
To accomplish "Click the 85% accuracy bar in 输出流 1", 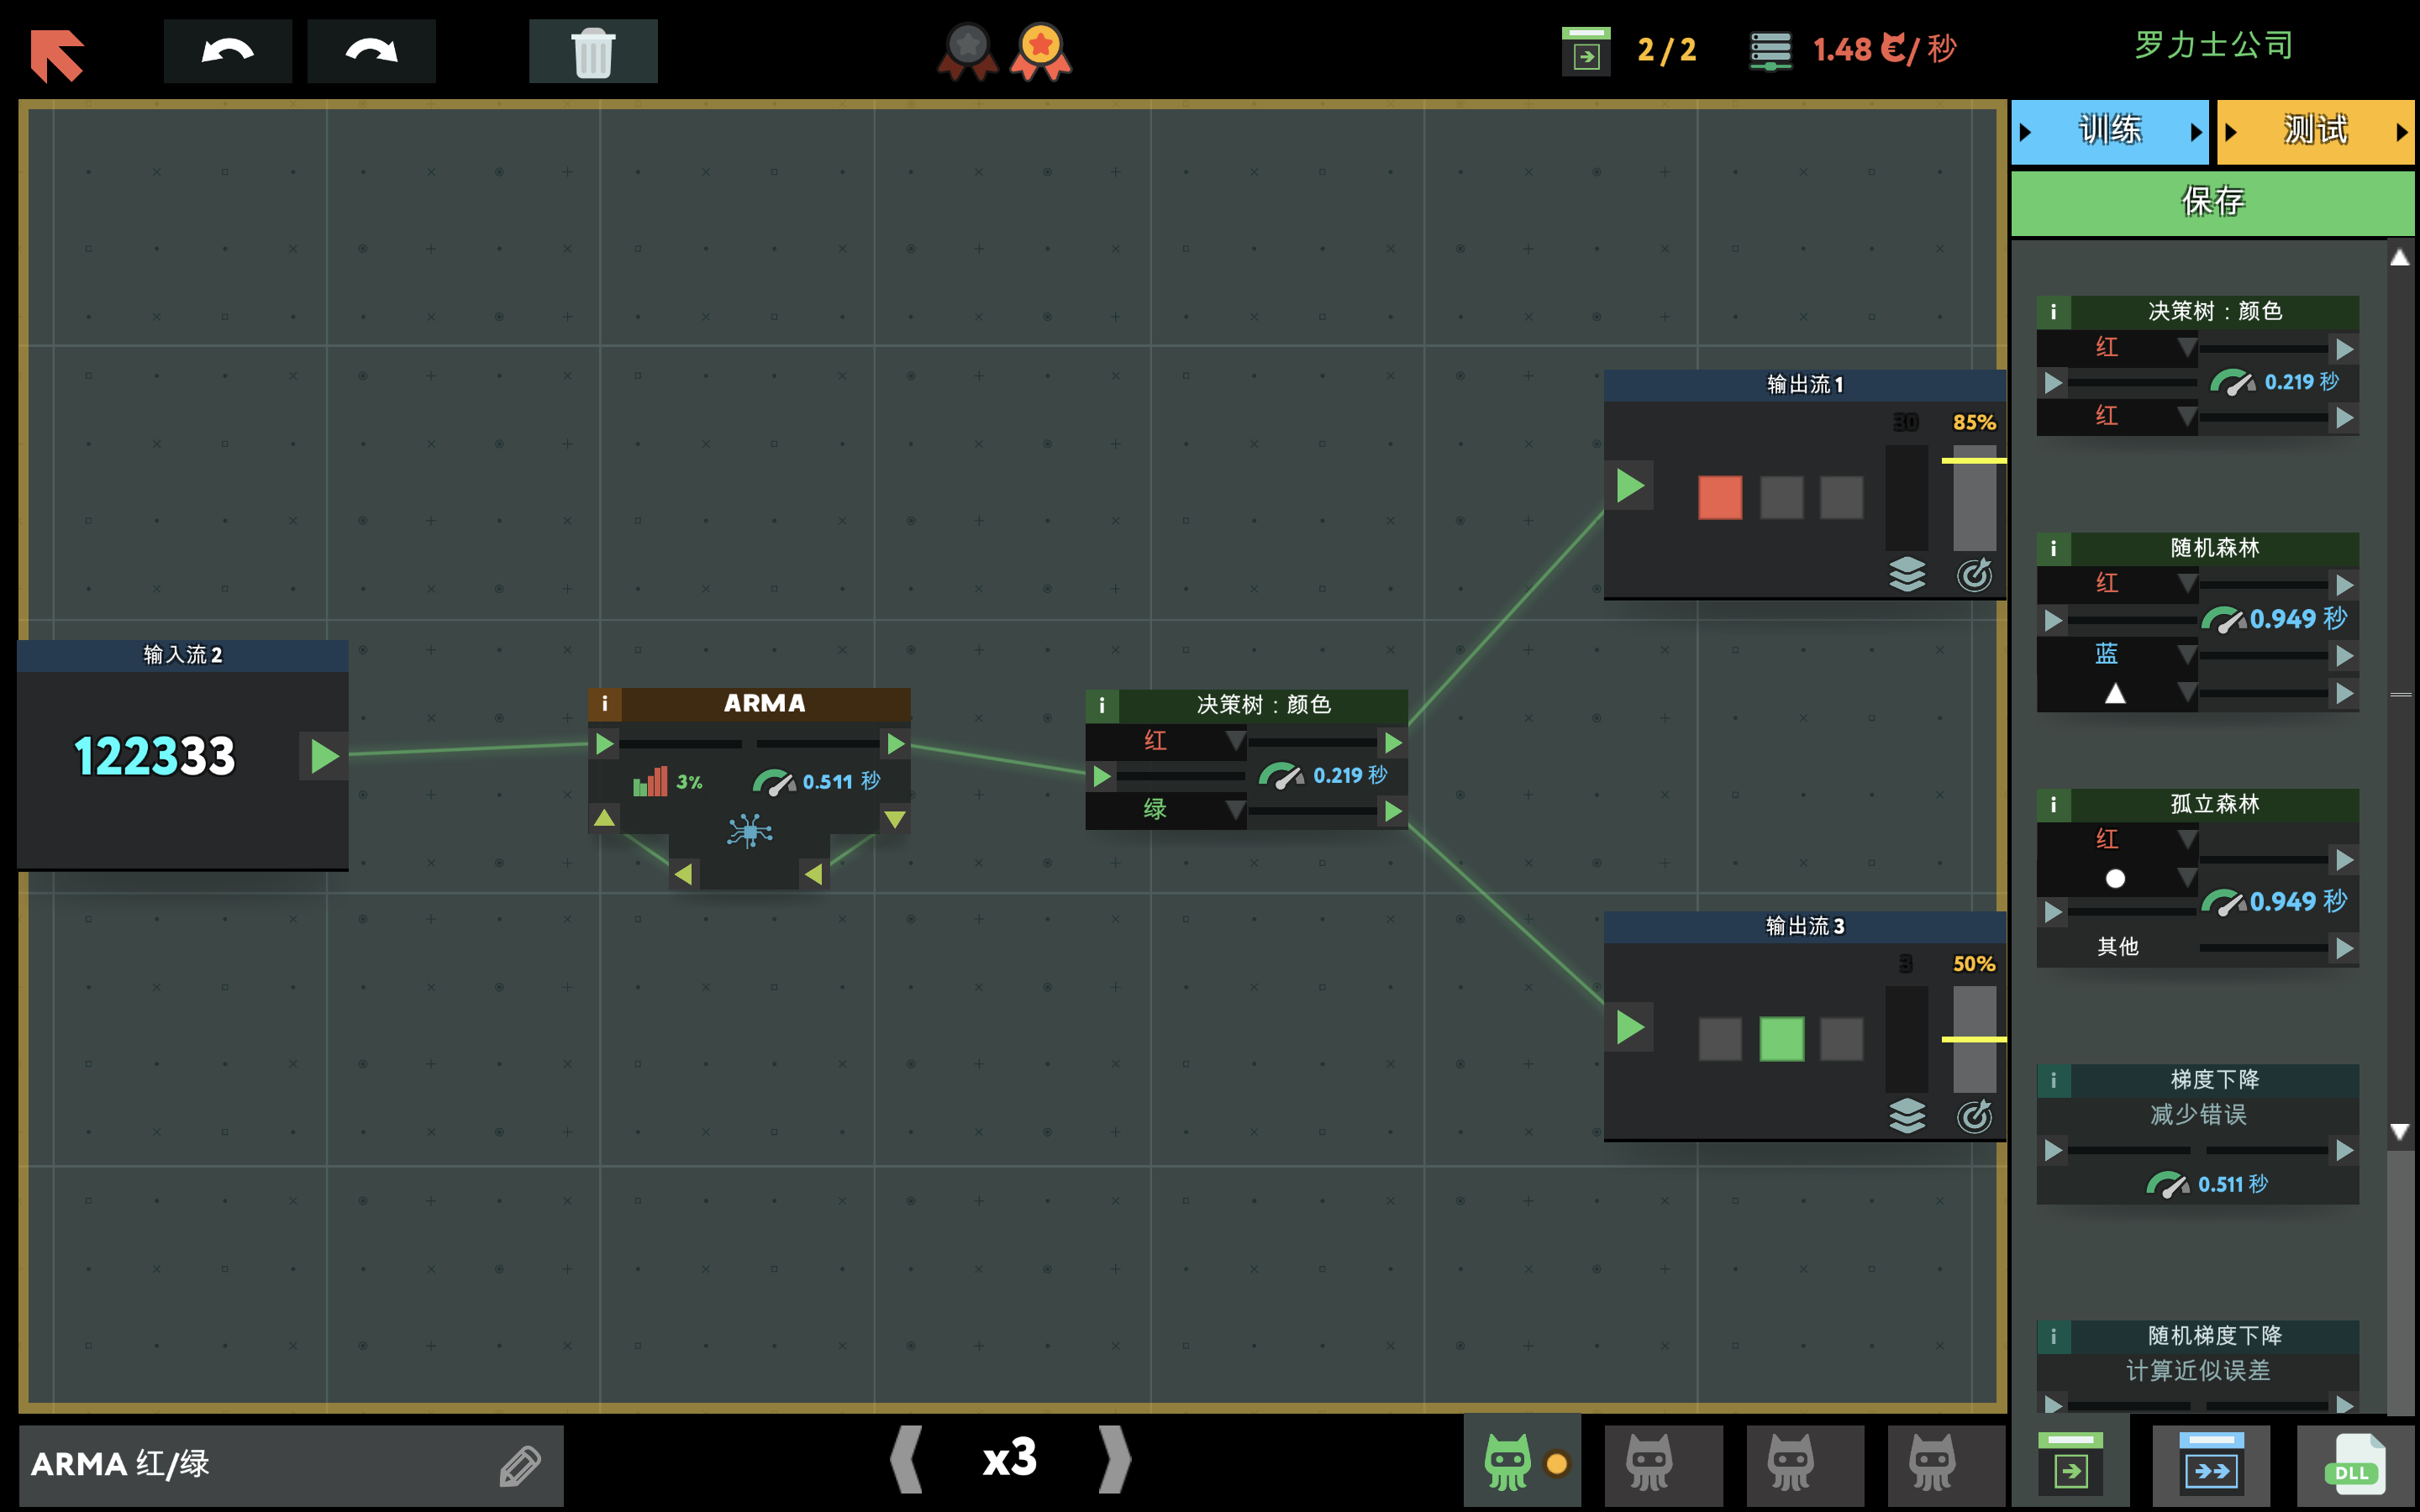I will (1974, 498).
